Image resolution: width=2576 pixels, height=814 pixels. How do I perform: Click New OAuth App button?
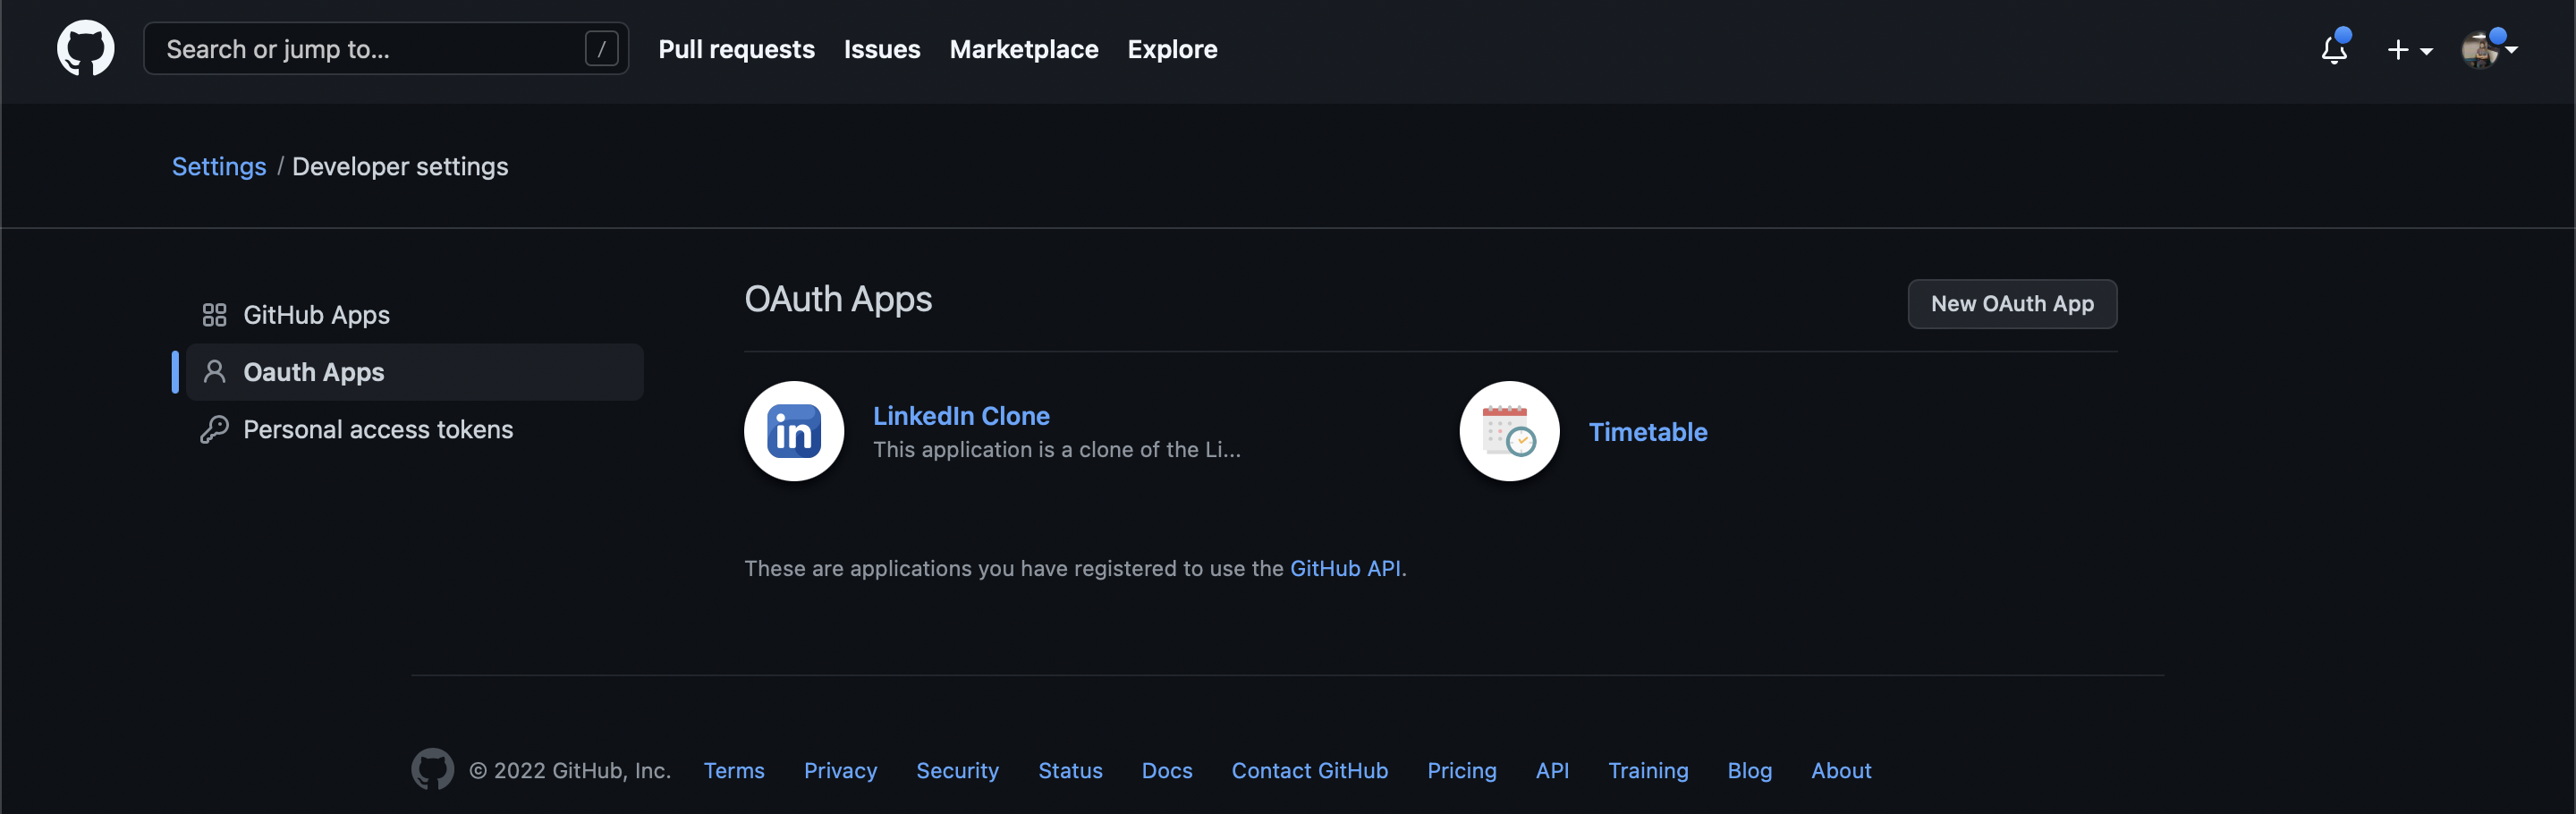point(2011,303)
